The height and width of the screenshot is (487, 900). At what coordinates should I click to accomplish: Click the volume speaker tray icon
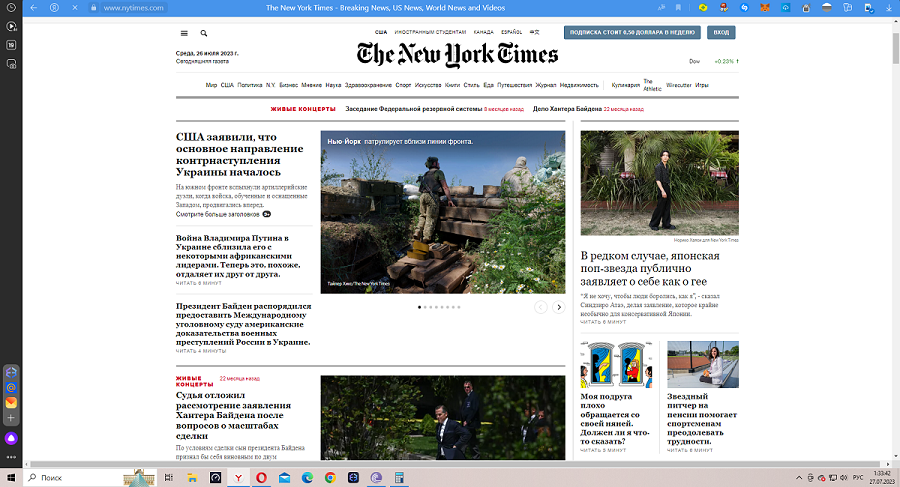[x=844, y=477]
